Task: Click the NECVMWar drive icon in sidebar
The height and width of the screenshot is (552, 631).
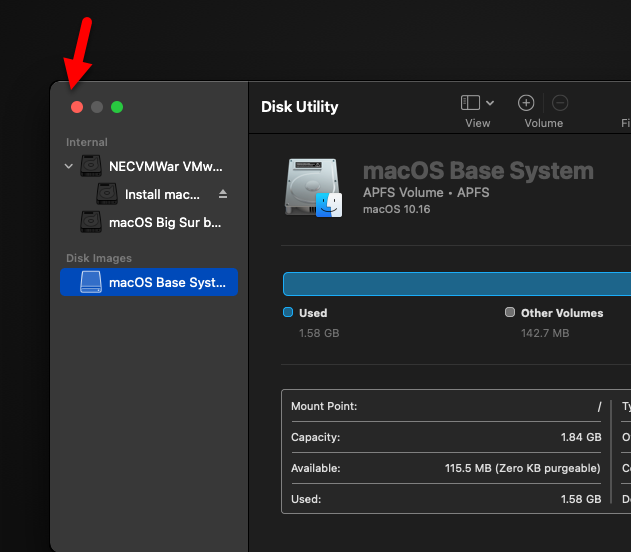Action: [x=92, y=166]
